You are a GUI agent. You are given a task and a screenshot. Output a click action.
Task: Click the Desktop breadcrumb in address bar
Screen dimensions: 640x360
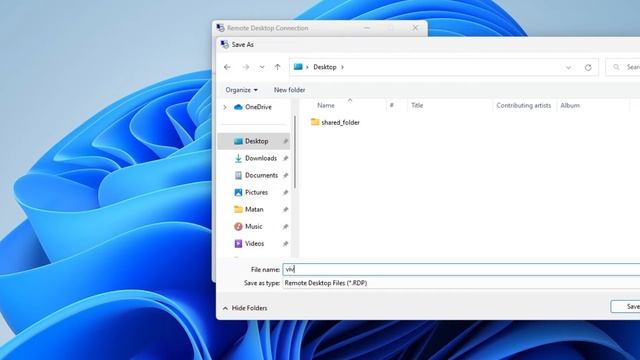coord(325,67)
